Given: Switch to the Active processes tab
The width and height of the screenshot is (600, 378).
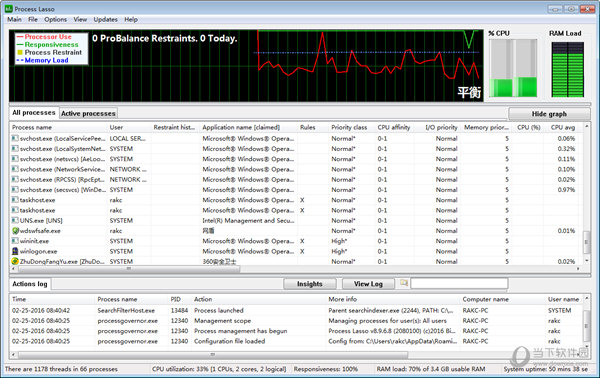Looking at the screenshot, I should click(88, 114).
